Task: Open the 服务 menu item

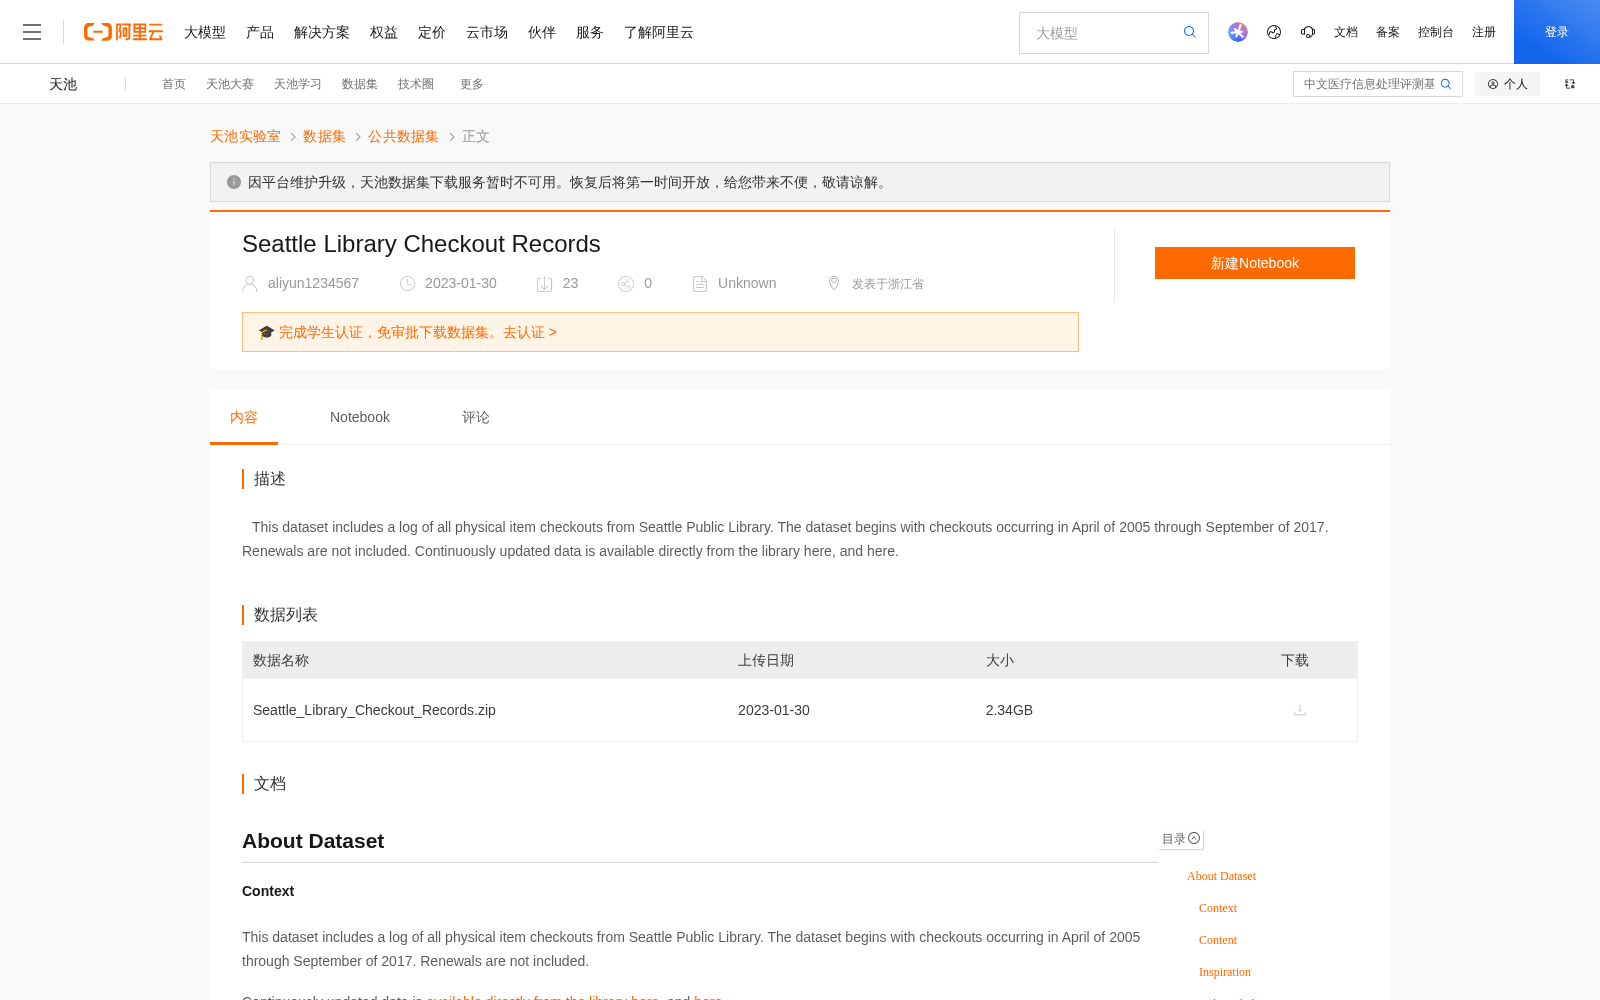Action: (590, 32)
